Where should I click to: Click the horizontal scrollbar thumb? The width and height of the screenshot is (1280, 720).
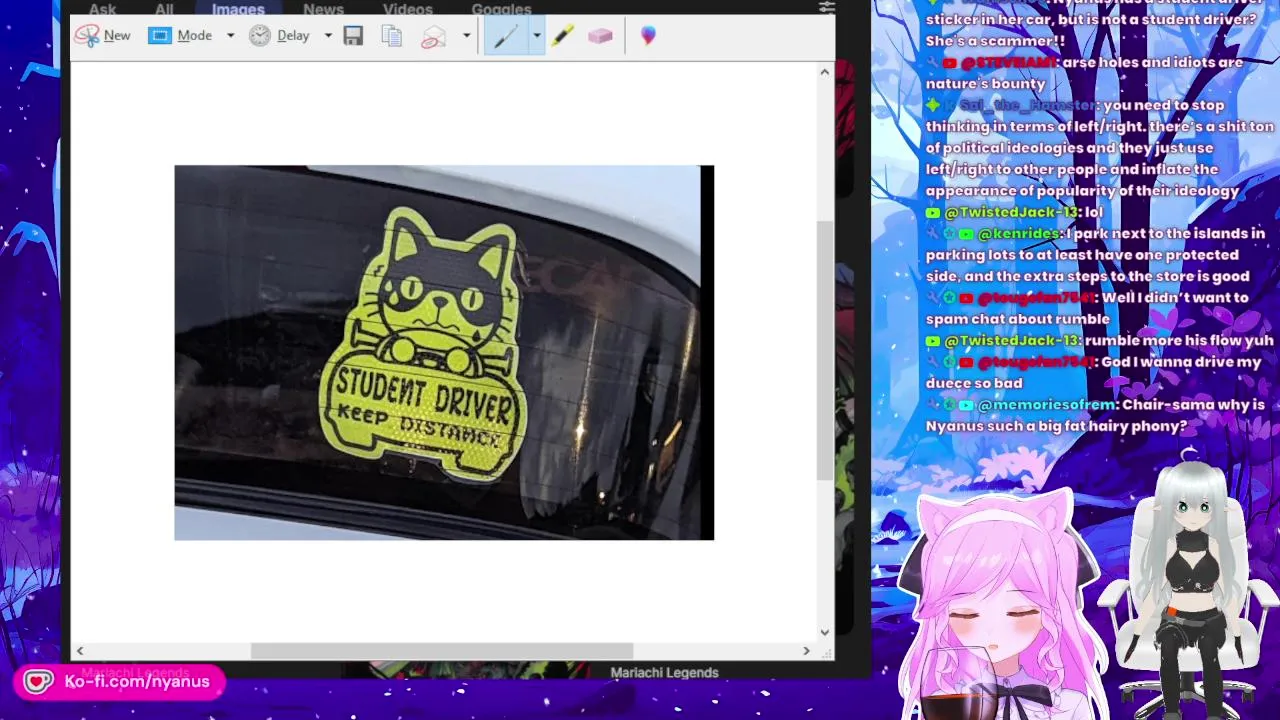tap(441, 650)
